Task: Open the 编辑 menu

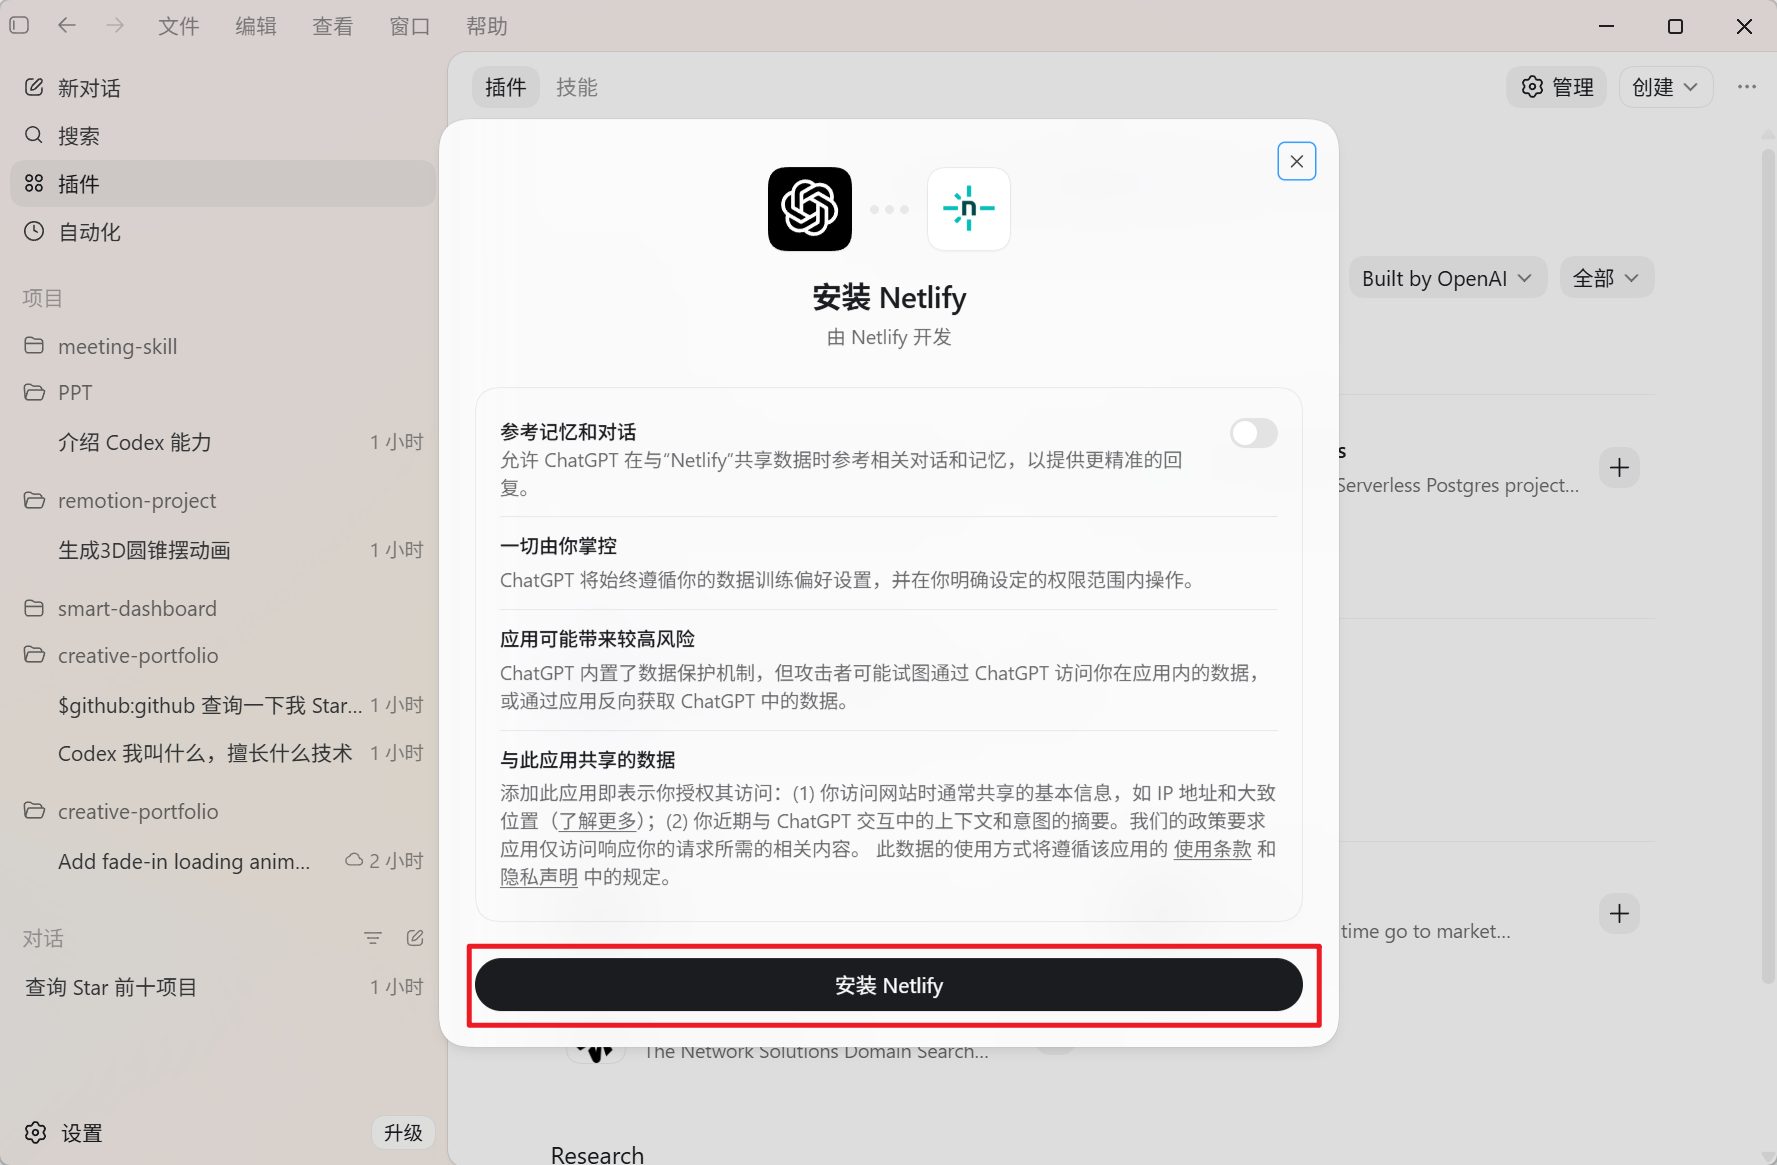Action: point(256,26)
